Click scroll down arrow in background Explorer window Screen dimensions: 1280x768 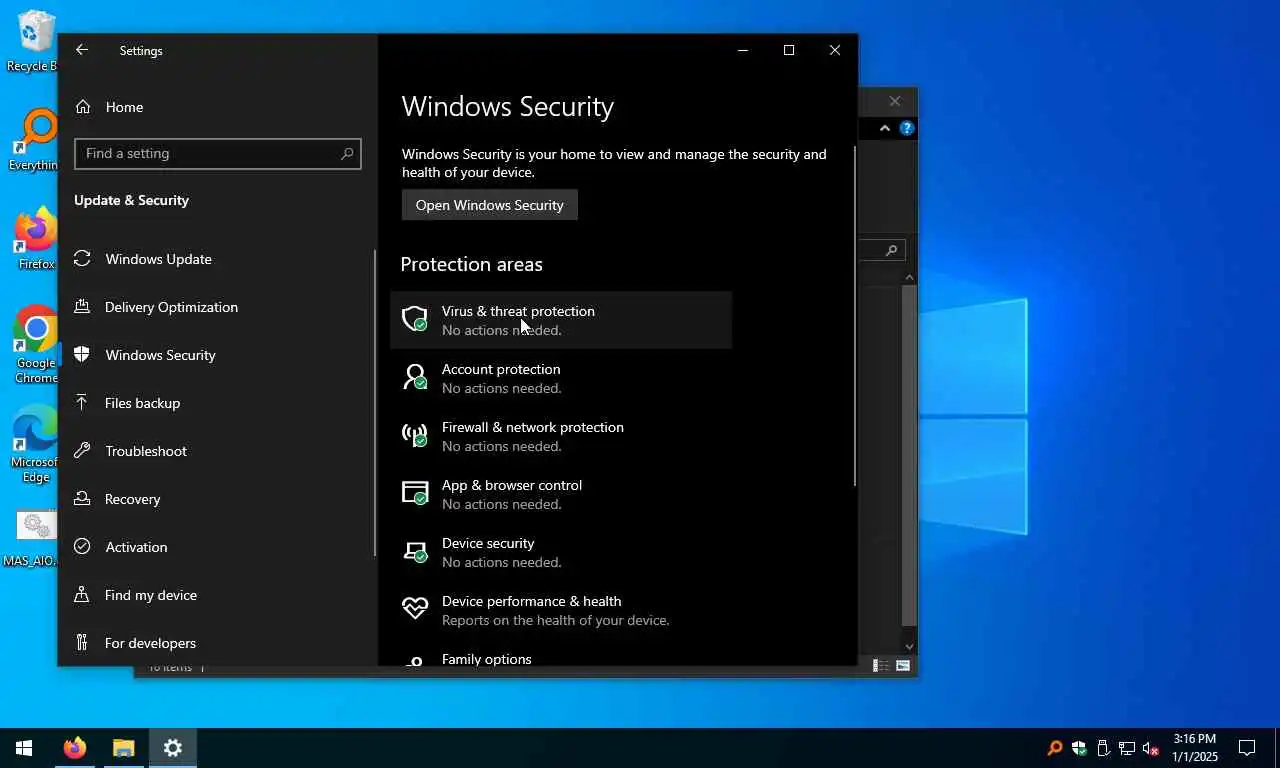tap(909, 646)
